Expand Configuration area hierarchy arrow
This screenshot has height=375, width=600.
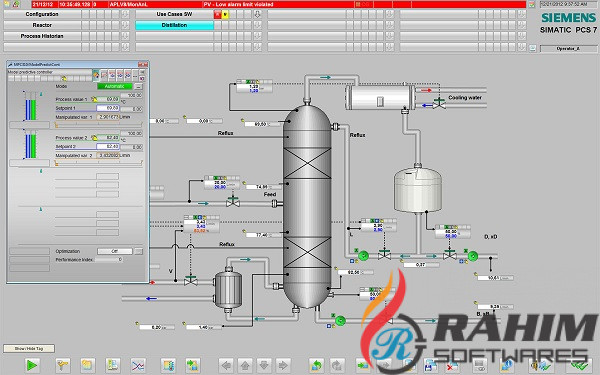pyautogui.click(x=125, y=14)
